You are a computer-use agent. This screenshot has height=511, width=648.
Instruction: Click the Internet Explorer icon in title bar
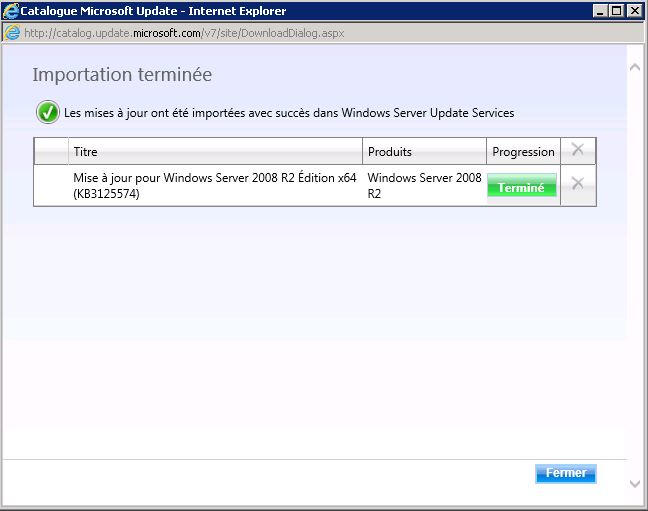coord(10,11)
